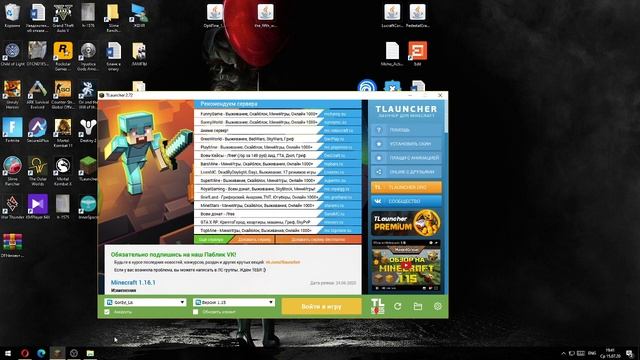640x360 pixels.
Task: Open the Windows Start menu
Action: (8, 353)
